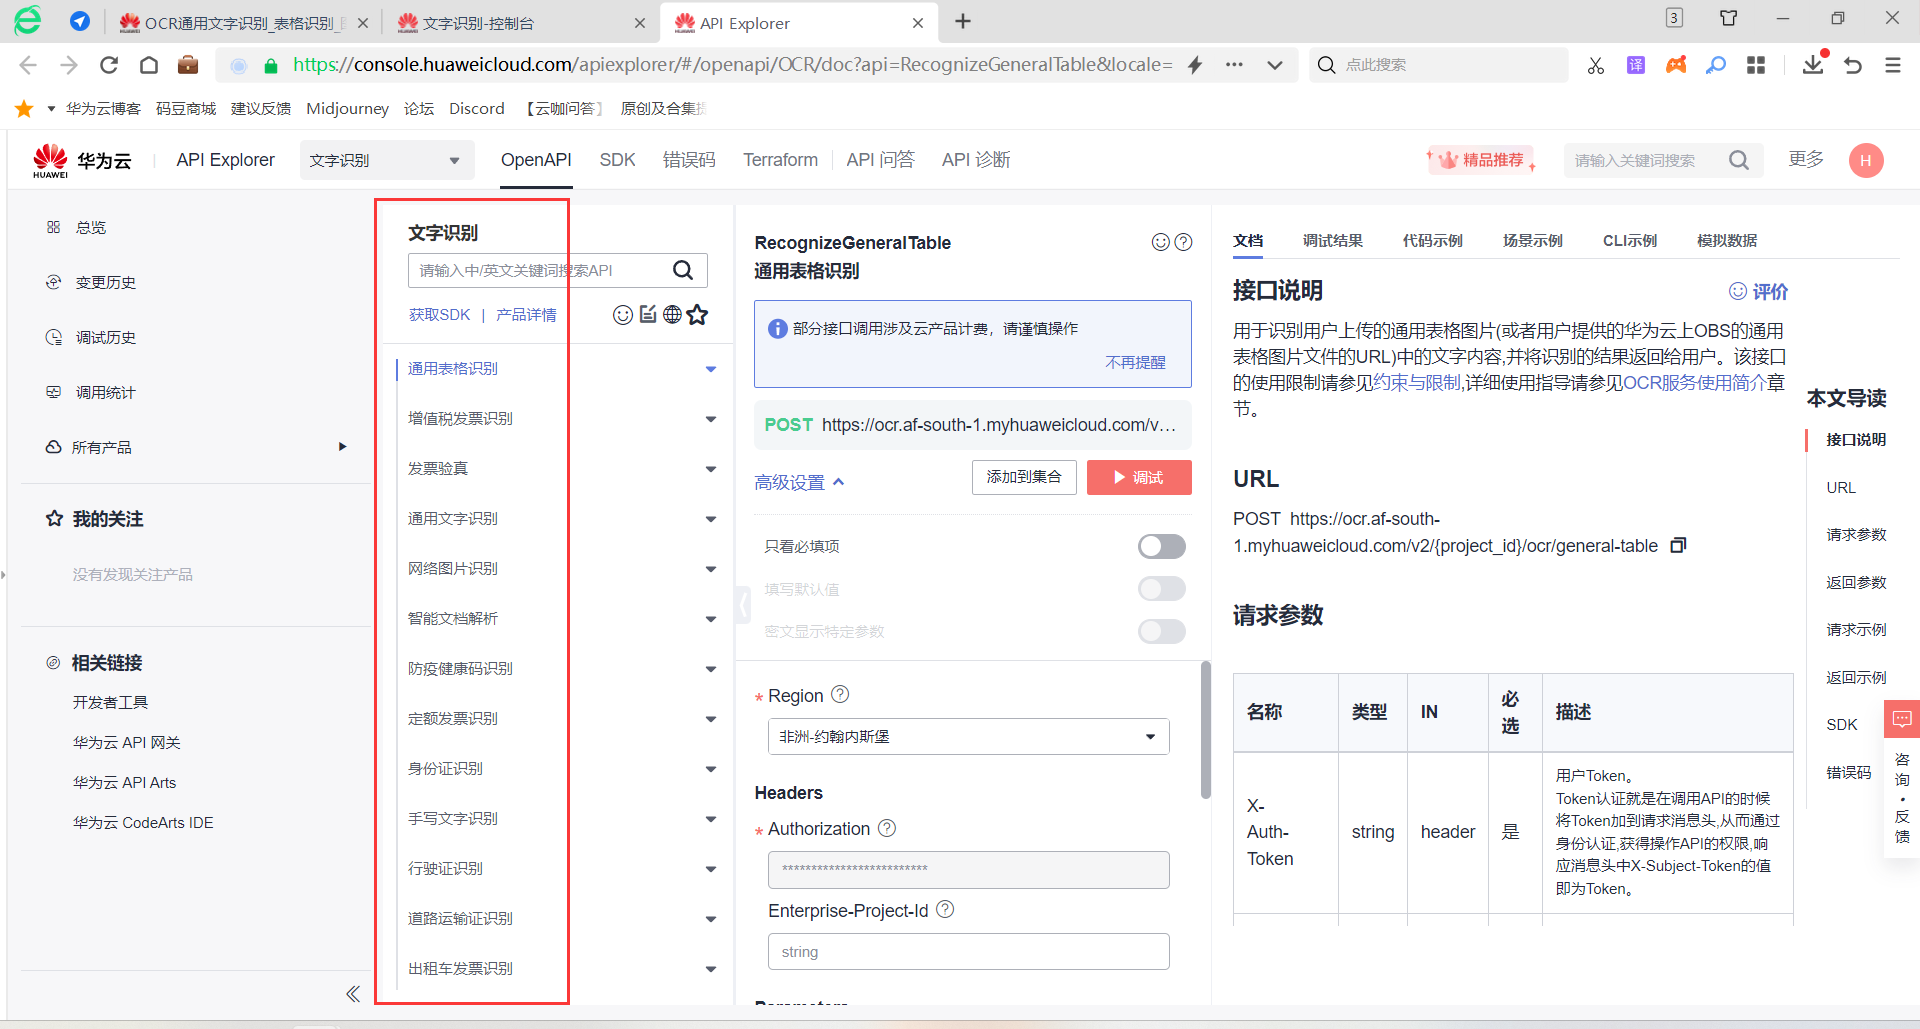Click the 产品详情 link
Viewport: 1920px width, 1029px height.
[526, 315]
